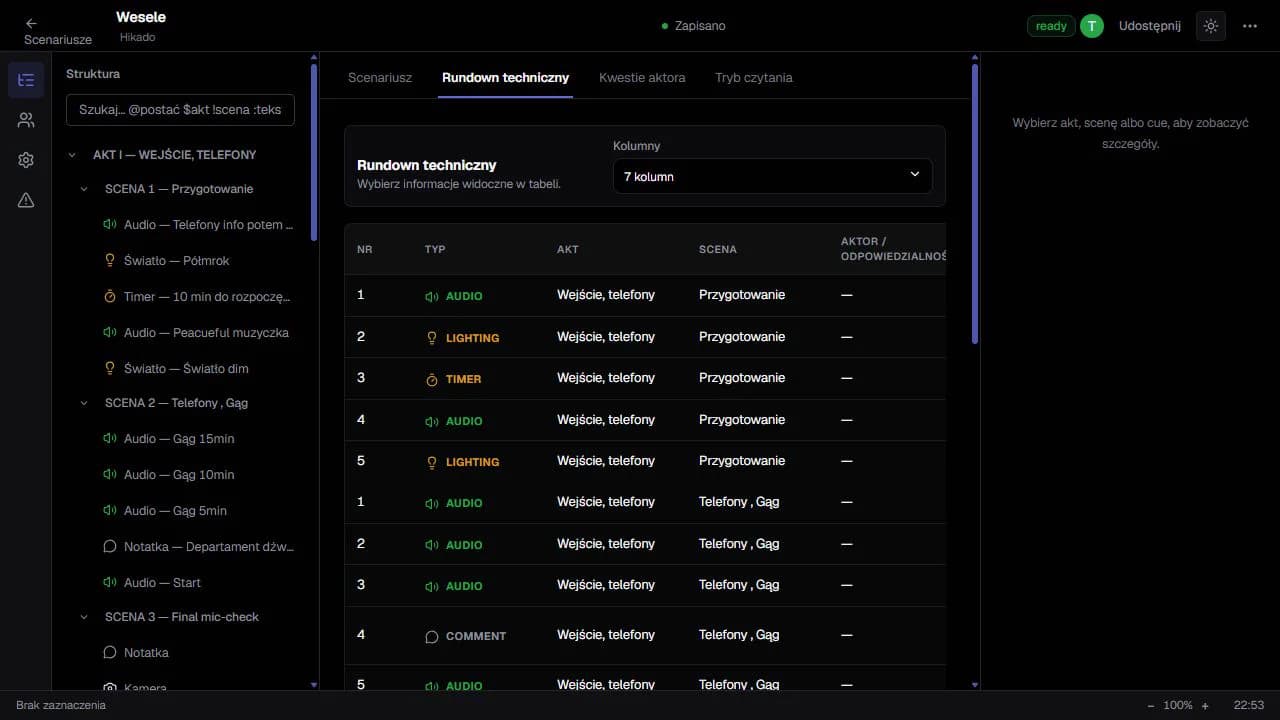Viewport: 1280px width, 720px height.
Task: Click the rundown table vertical scrollbar
Action: tap(975, 204)
